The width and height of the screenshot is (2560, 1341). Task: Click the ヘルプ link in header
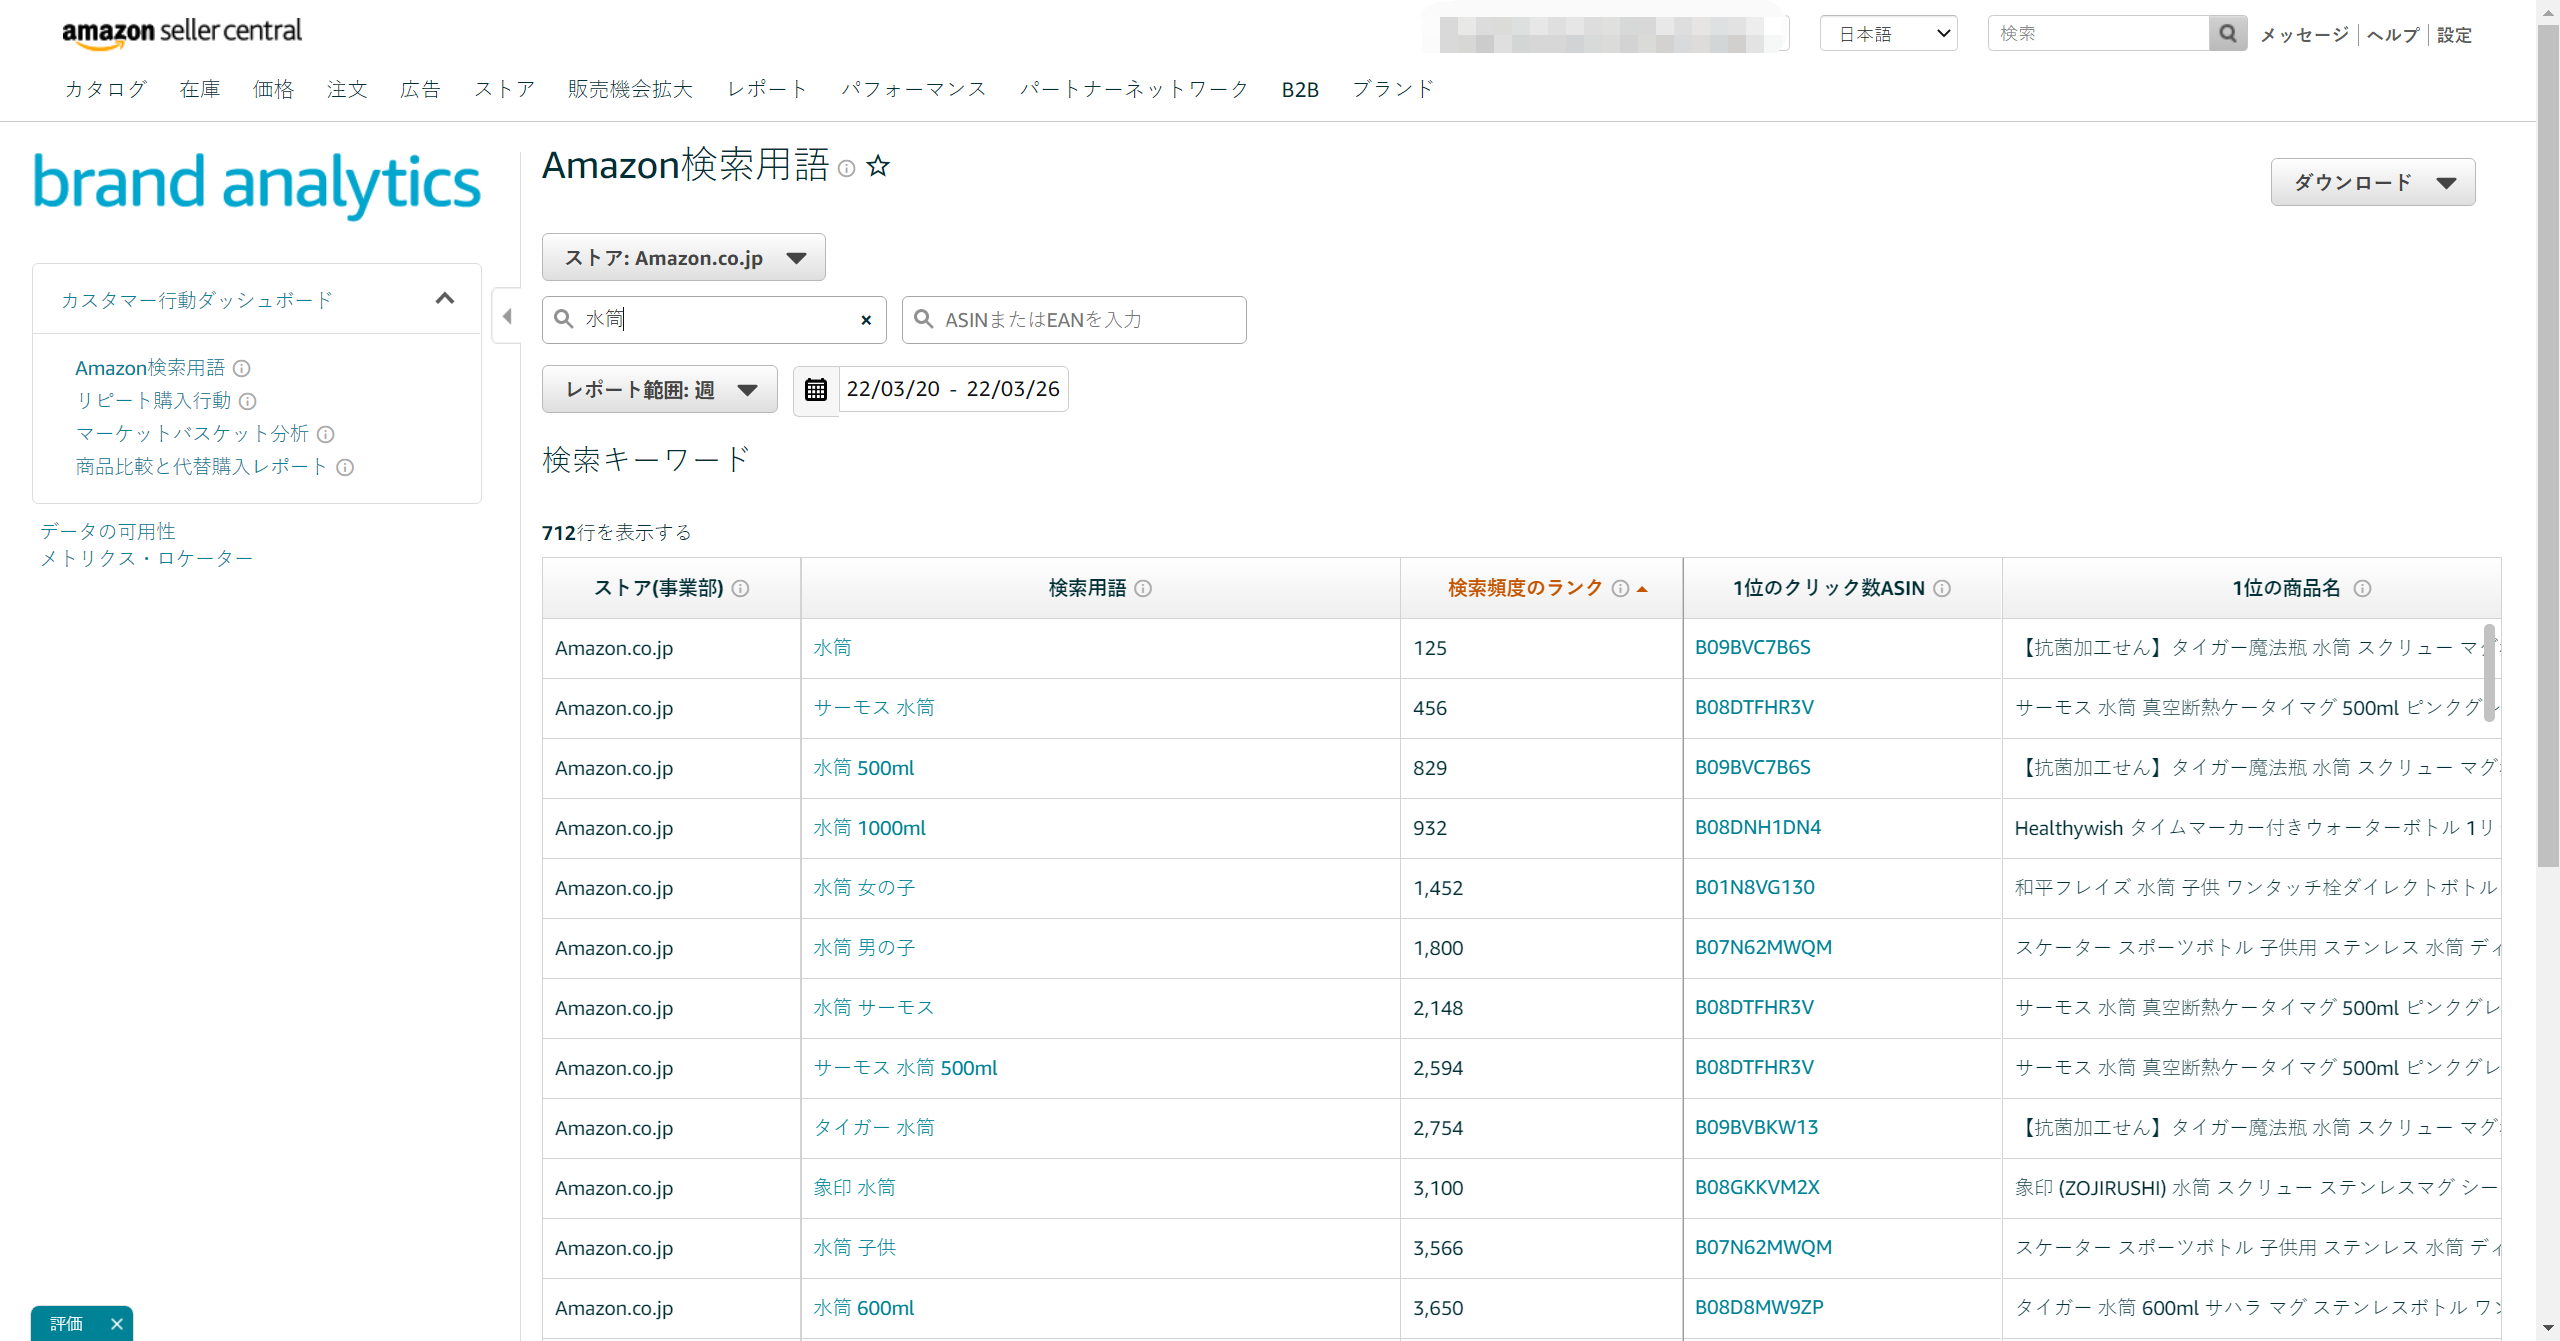tap(2393, 35)
